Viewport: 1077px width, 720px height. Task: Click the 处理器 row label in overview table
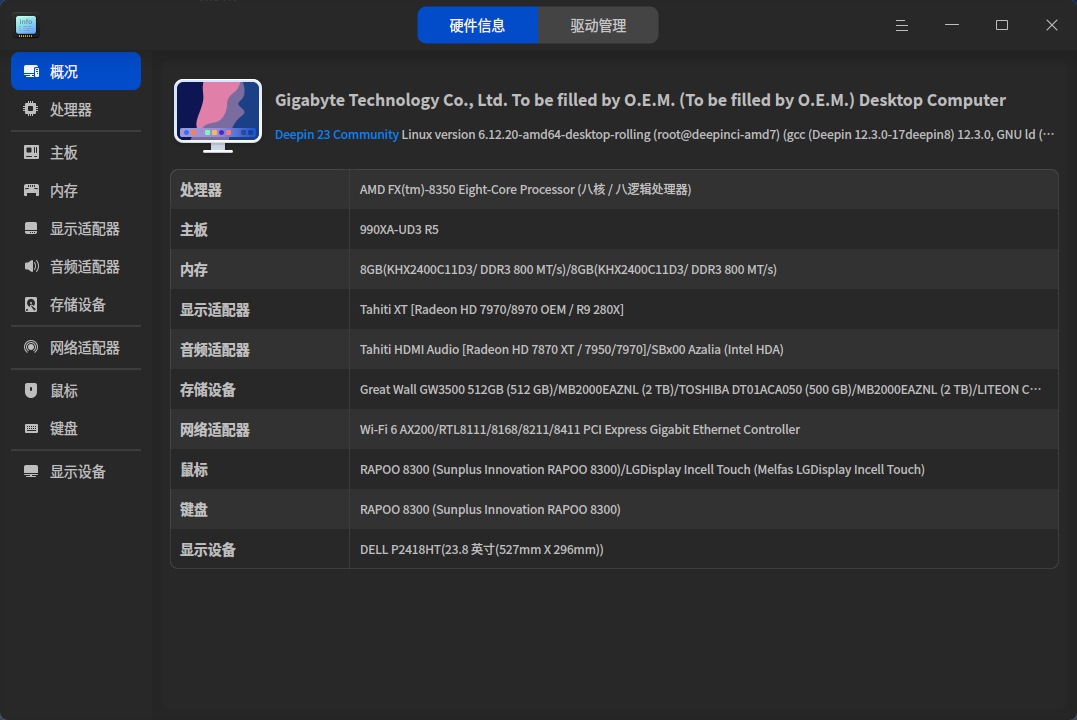(x=201, y=190)
